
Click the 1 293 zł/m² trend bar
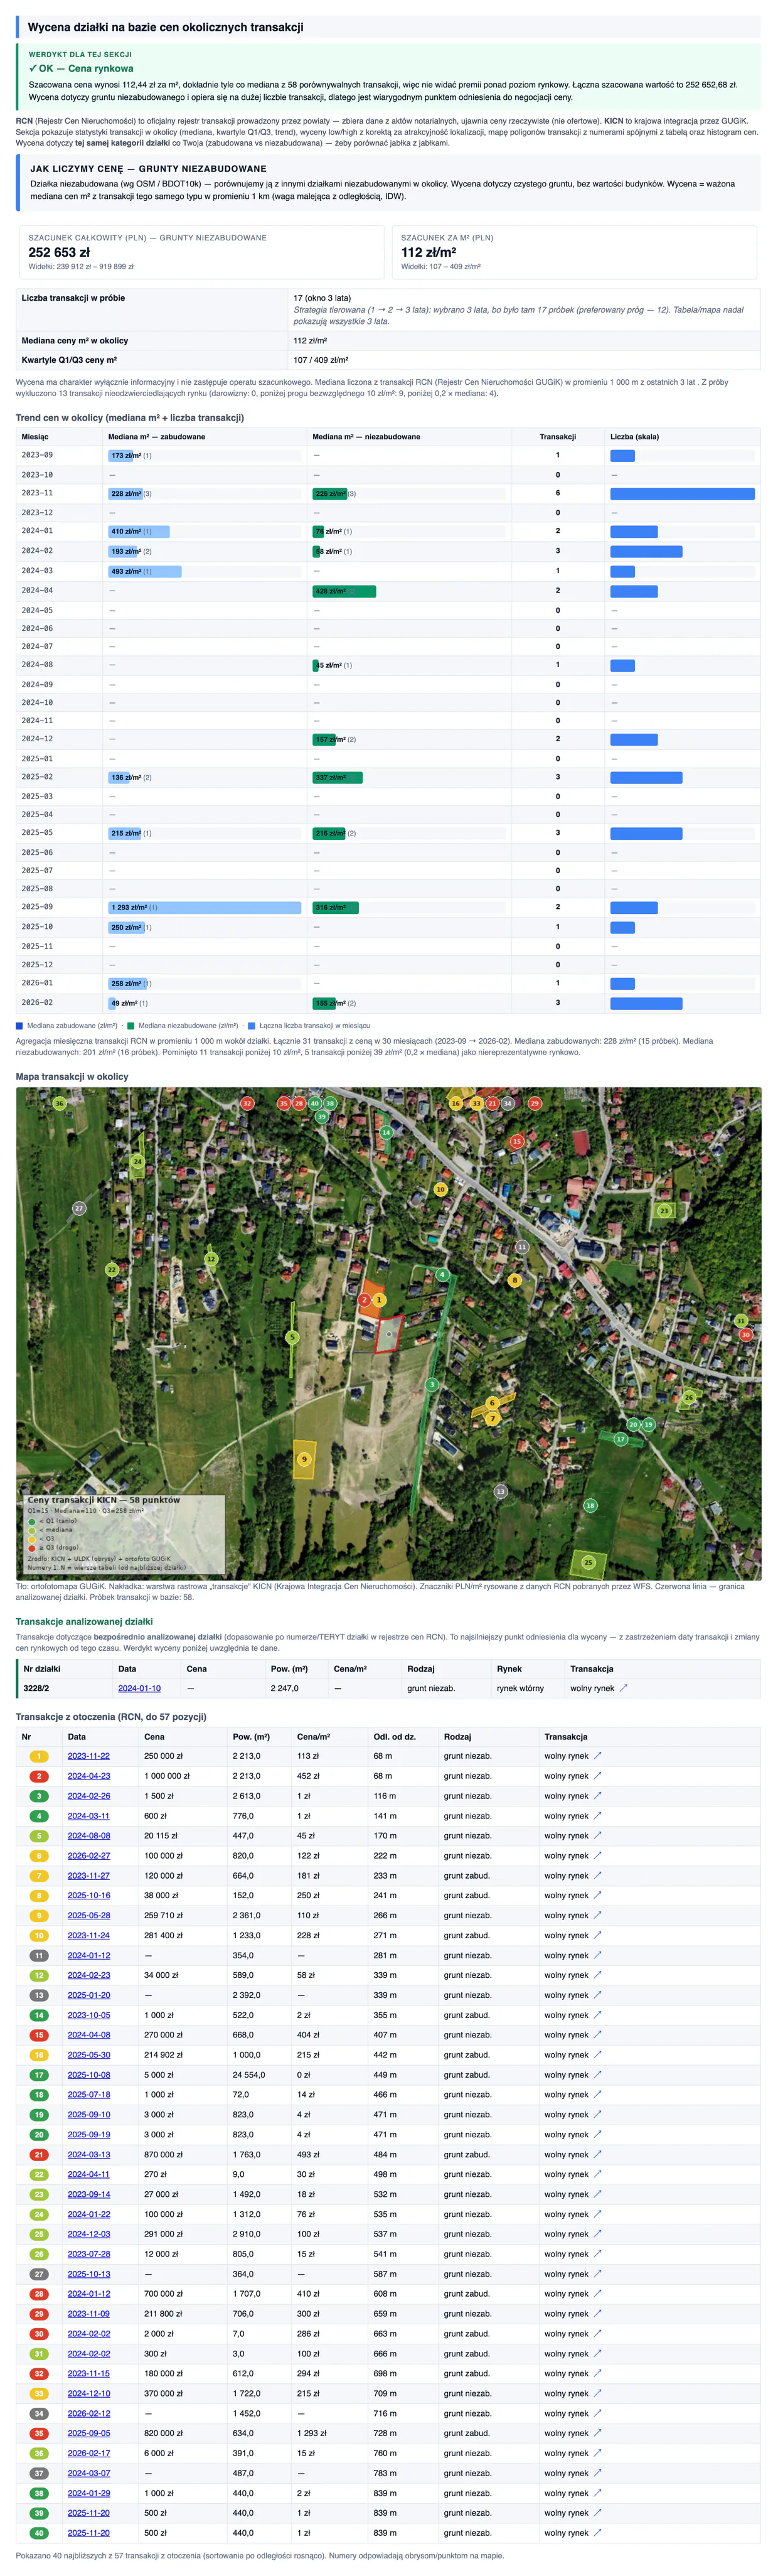(x=205, y=907)
